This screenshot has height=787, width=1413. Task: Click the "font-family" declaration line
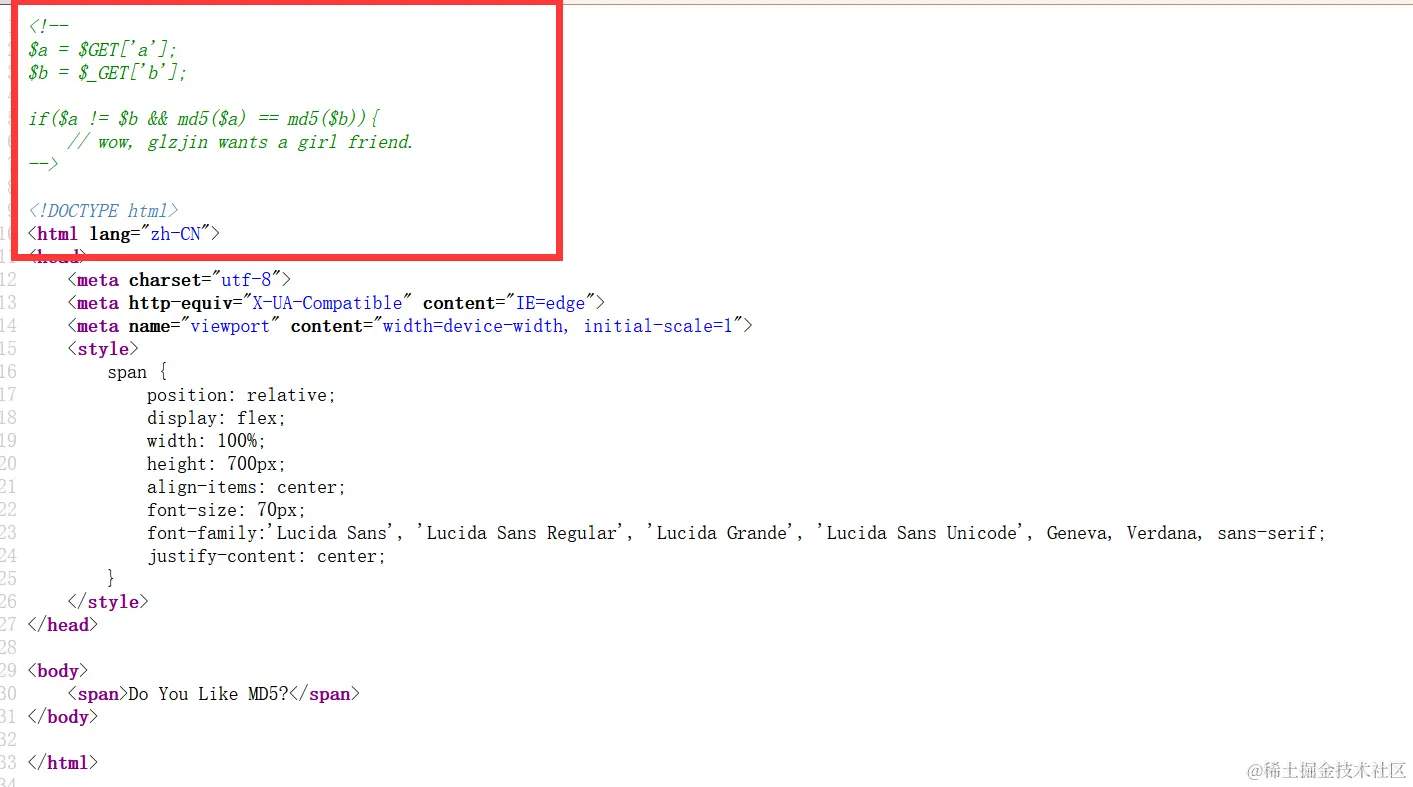click(x=736, y=533)
